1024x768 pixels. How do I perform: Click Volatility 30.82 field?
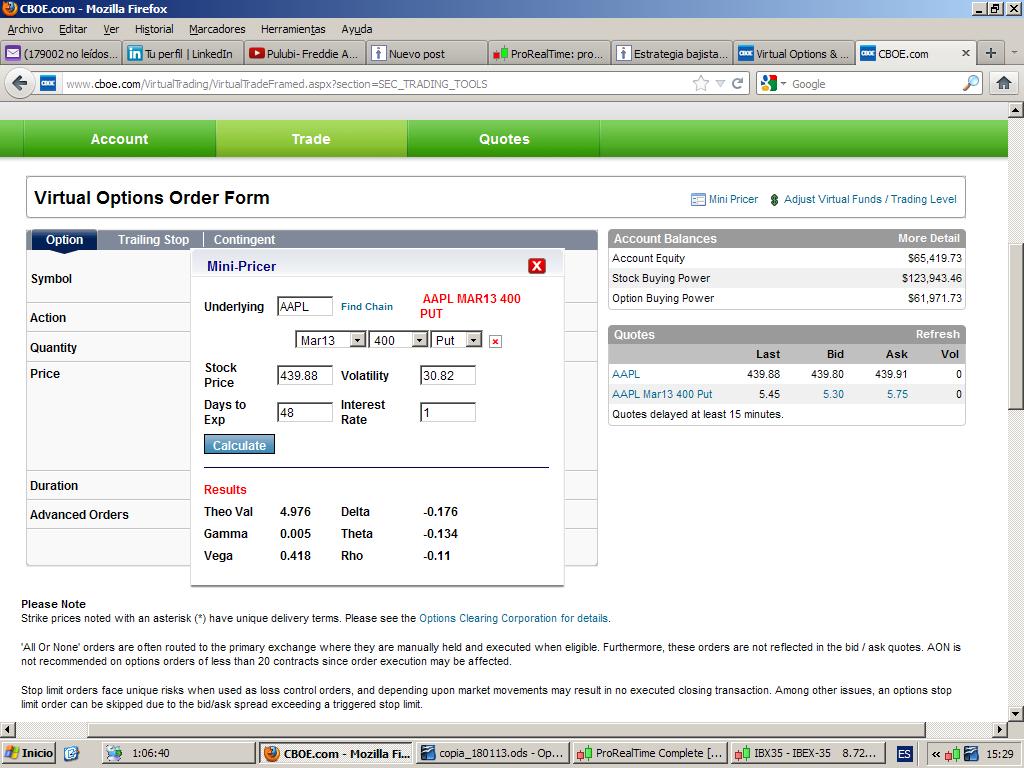[x=447, y=376]
